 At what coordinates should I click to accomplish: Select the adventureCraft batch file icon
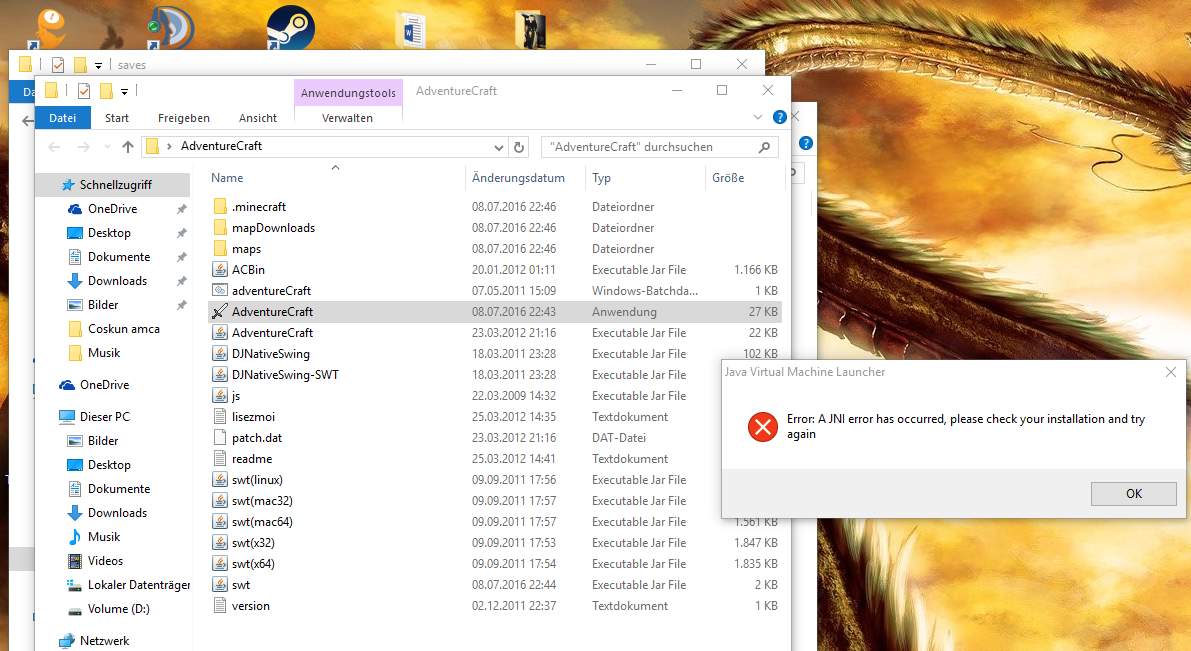[x=220, y=290]
